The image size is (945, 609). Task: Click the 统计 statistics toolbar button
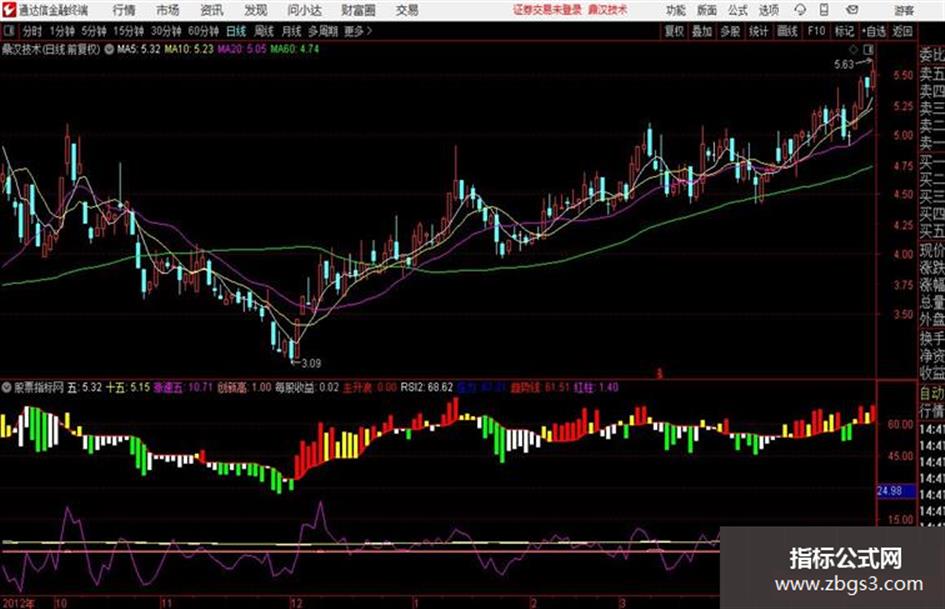[759, 31]
